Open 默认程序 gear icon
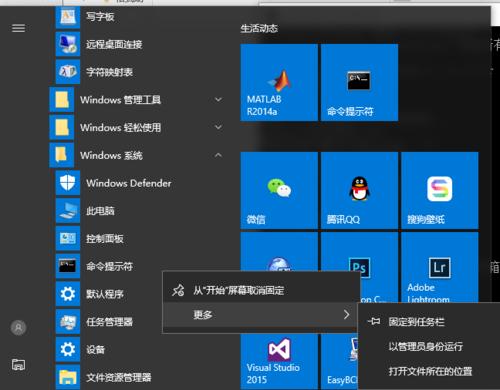 pyautogui.click(x=68, y=294)
